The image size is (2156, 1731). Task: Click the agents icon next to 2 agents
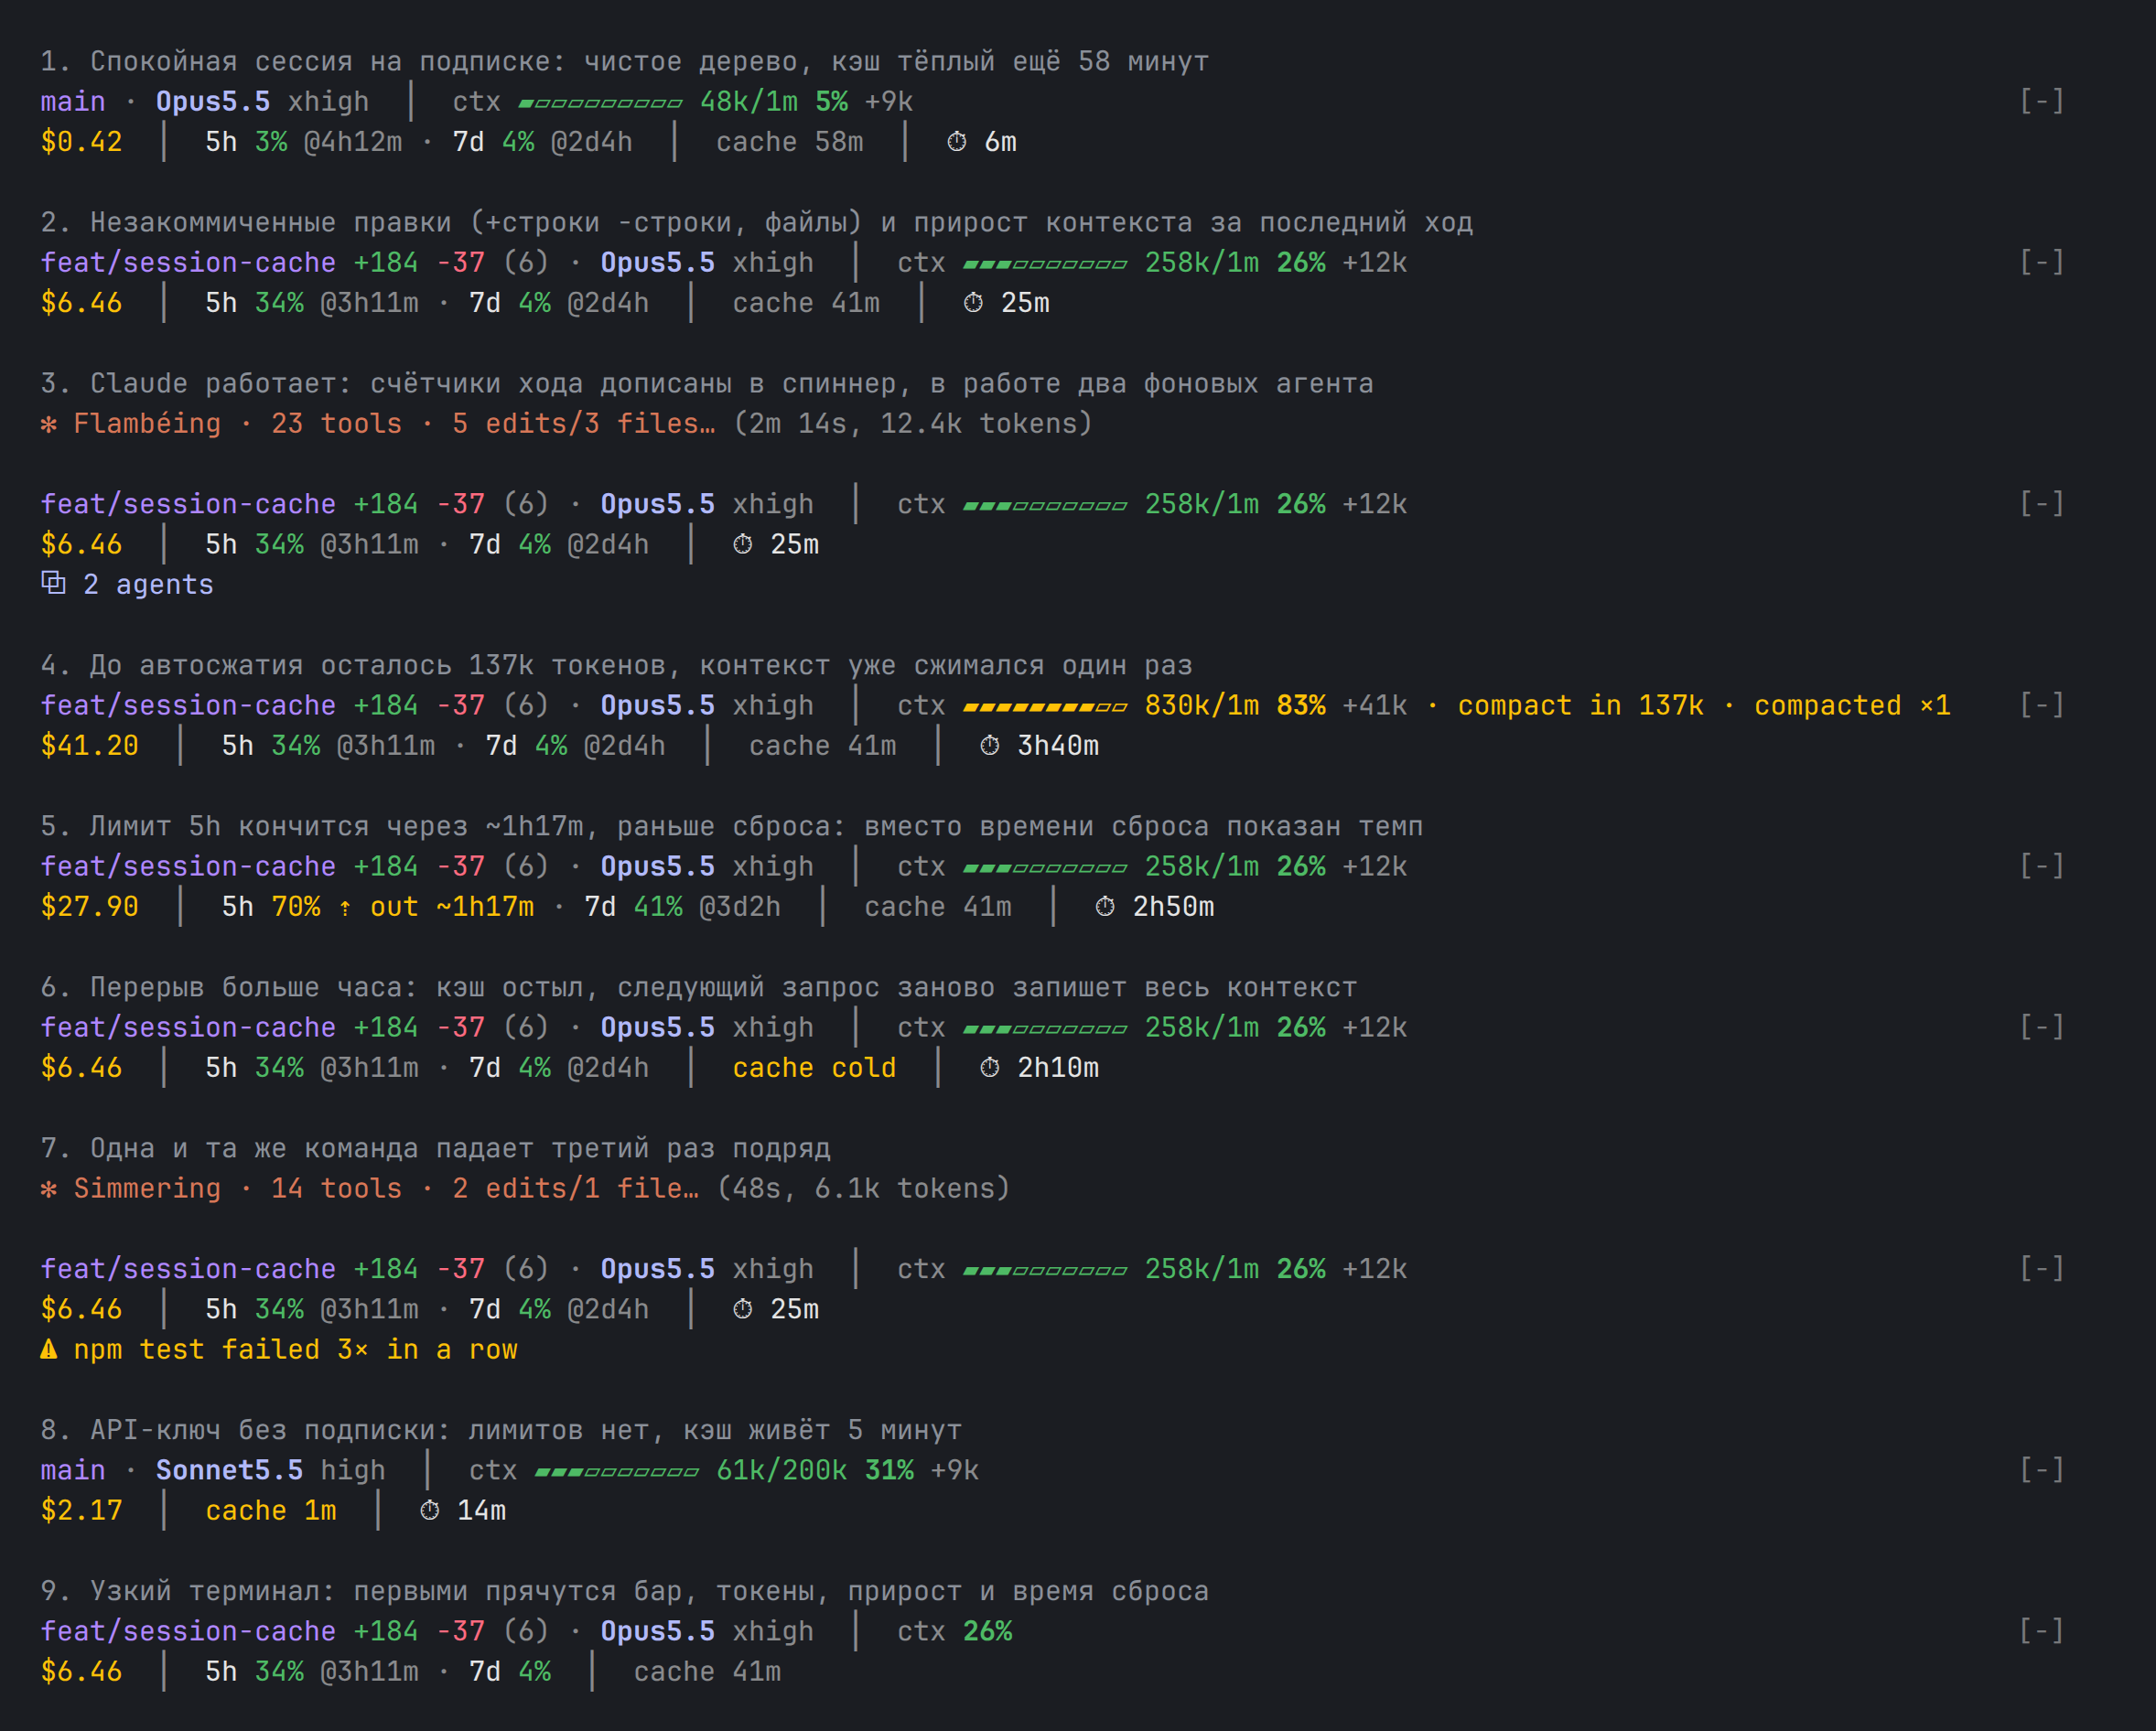[53, 584]
